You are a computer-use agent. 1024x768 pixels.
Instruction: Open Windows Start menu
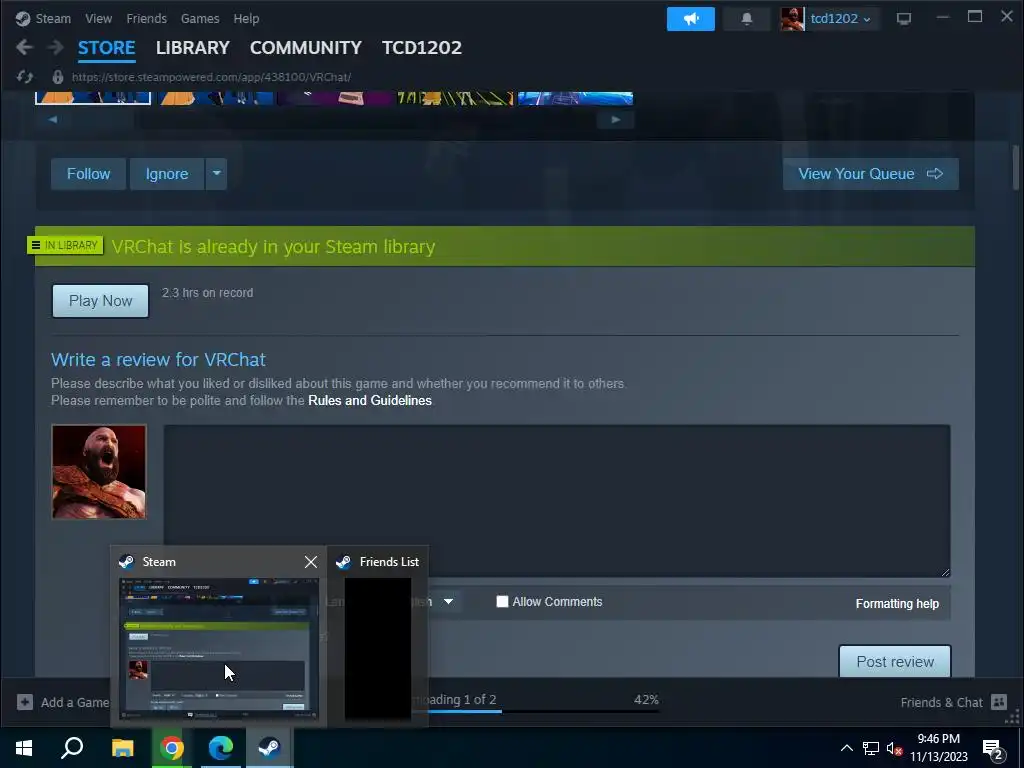(24, 747)
